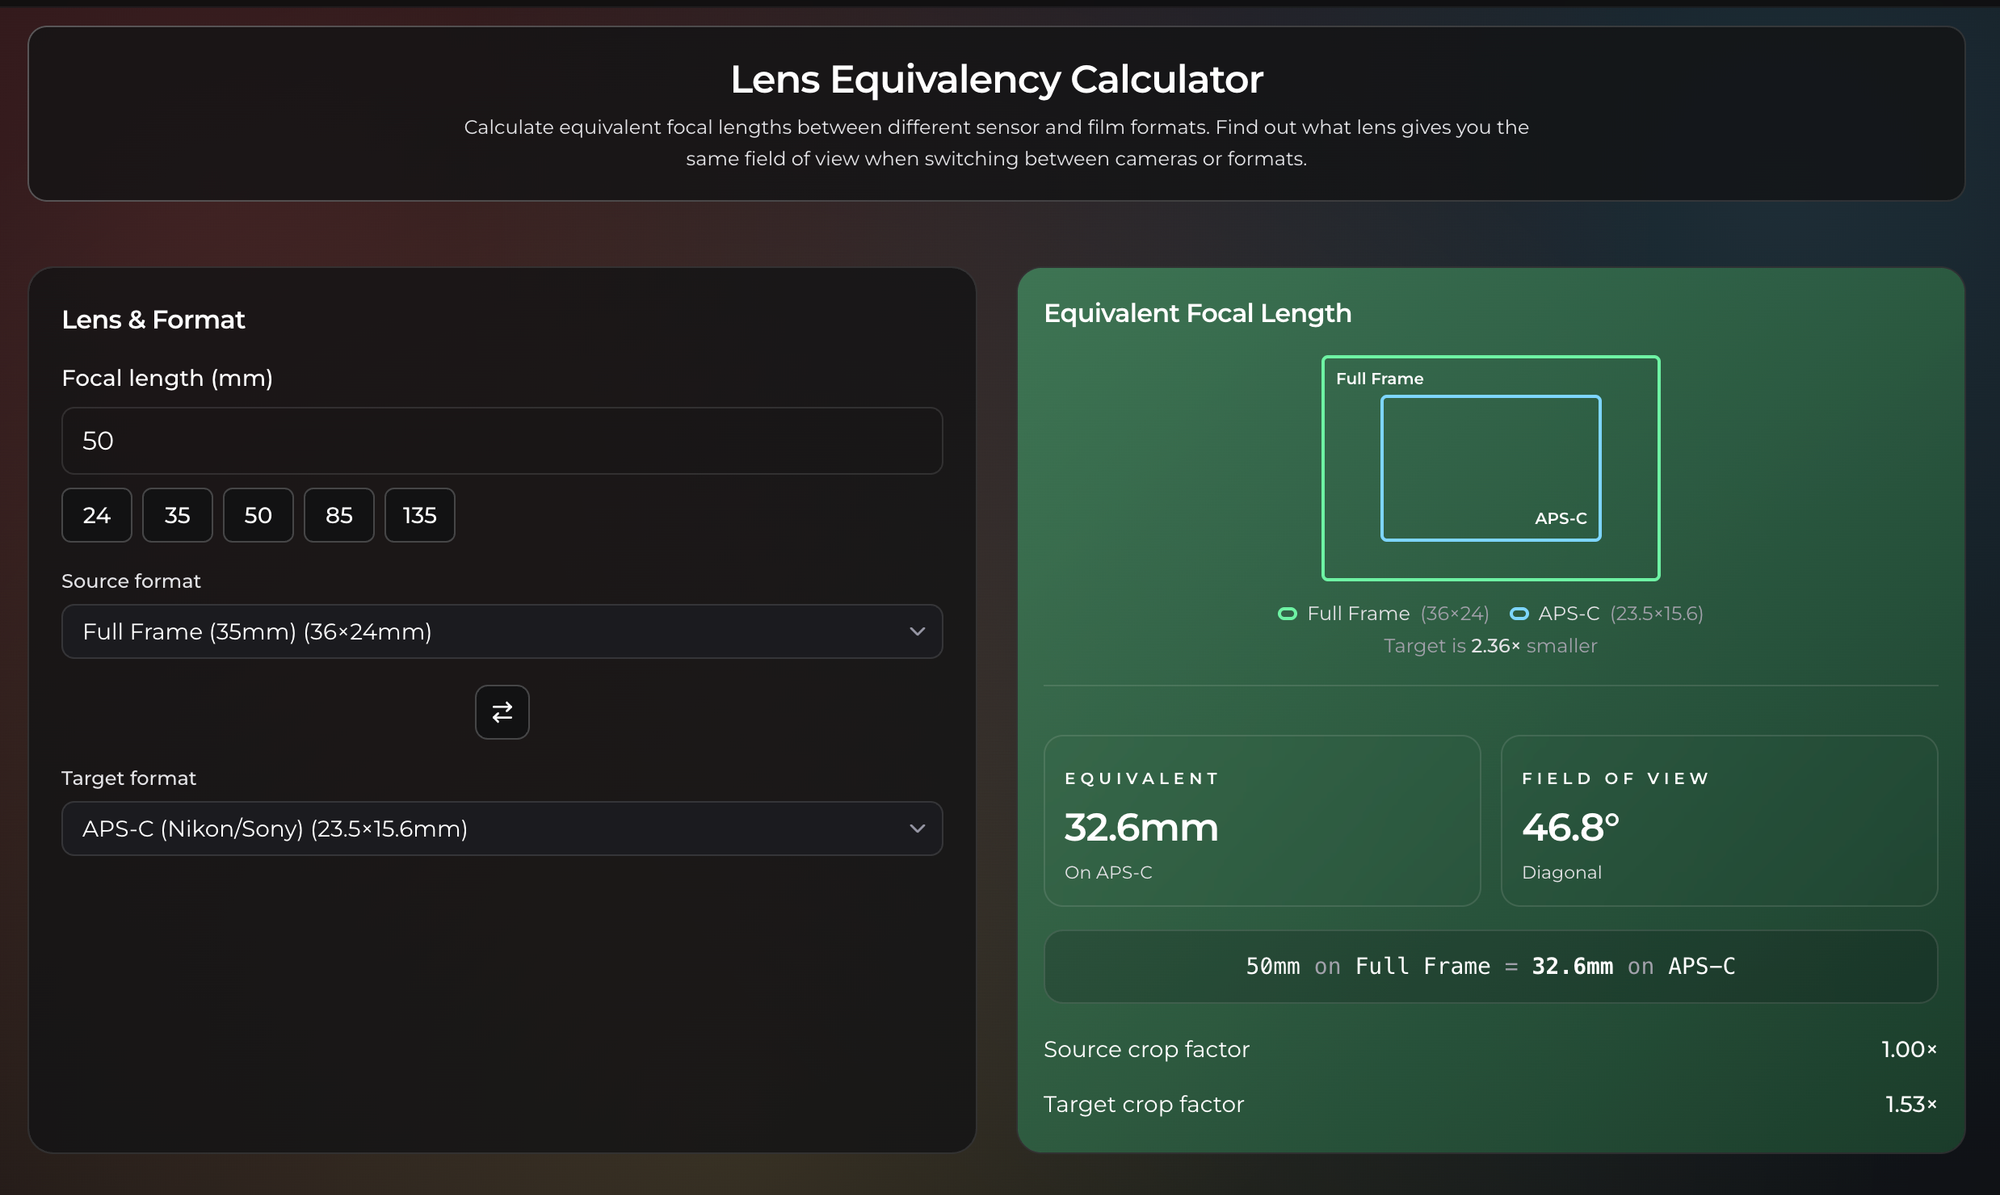Click the Target crop factor 1.53× value
Viewport: 2000px width, 1195px height.
point(1910,1105)
